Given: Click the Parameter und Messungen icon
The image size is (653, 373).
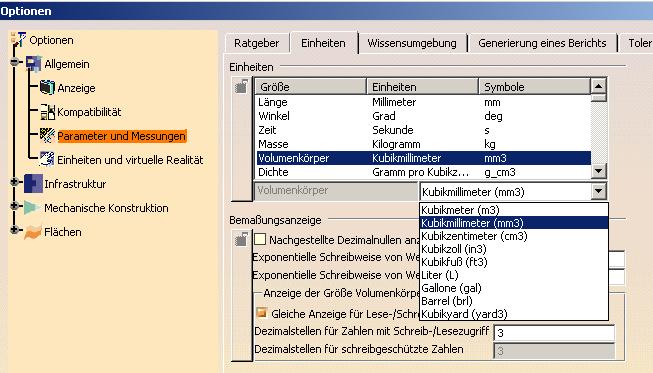Looking at the screenshot, I should click(x=47, y=135).
